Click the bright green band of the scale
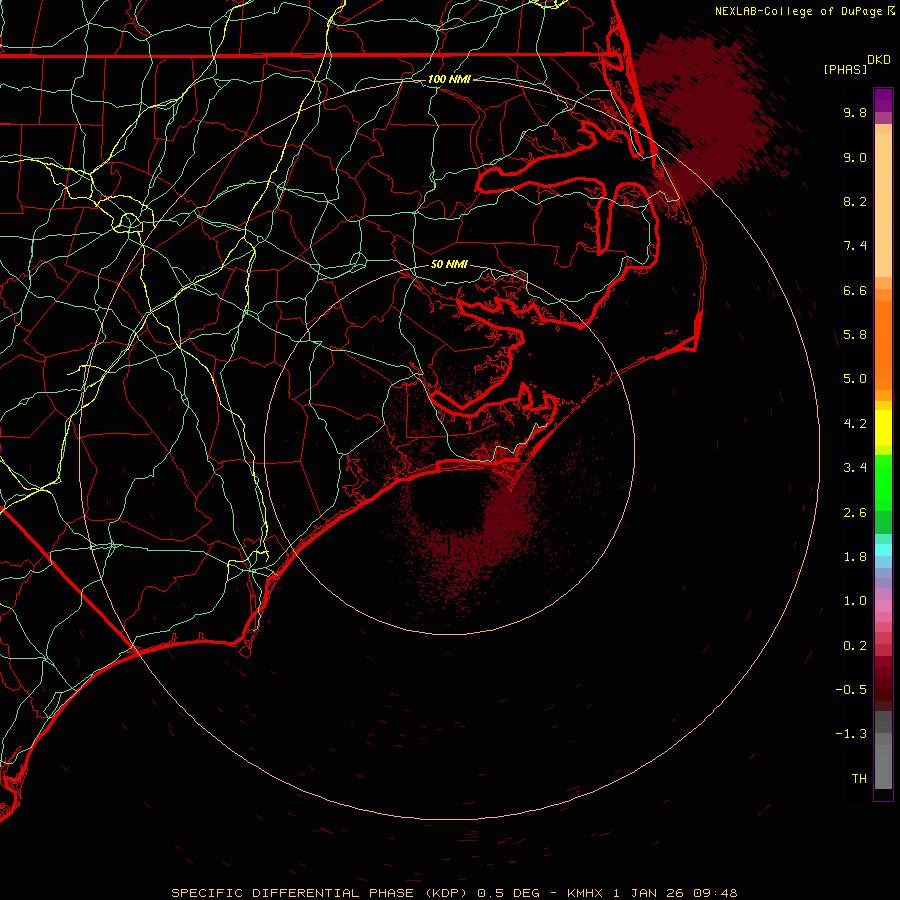This screenshot has height=900, width=900. (883, 484)
